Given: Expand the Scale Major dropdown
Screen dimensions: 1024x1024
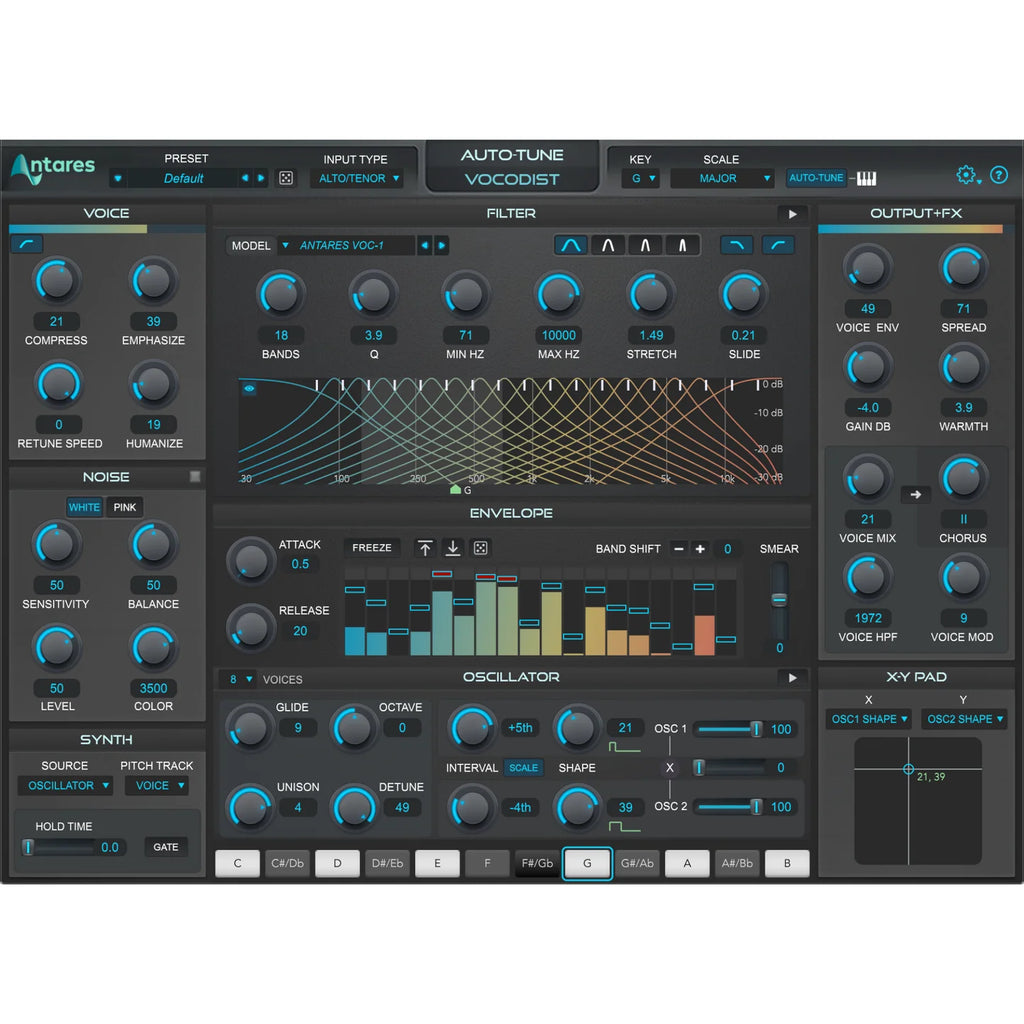Looking at the screenshot, I should click(722, 179).
